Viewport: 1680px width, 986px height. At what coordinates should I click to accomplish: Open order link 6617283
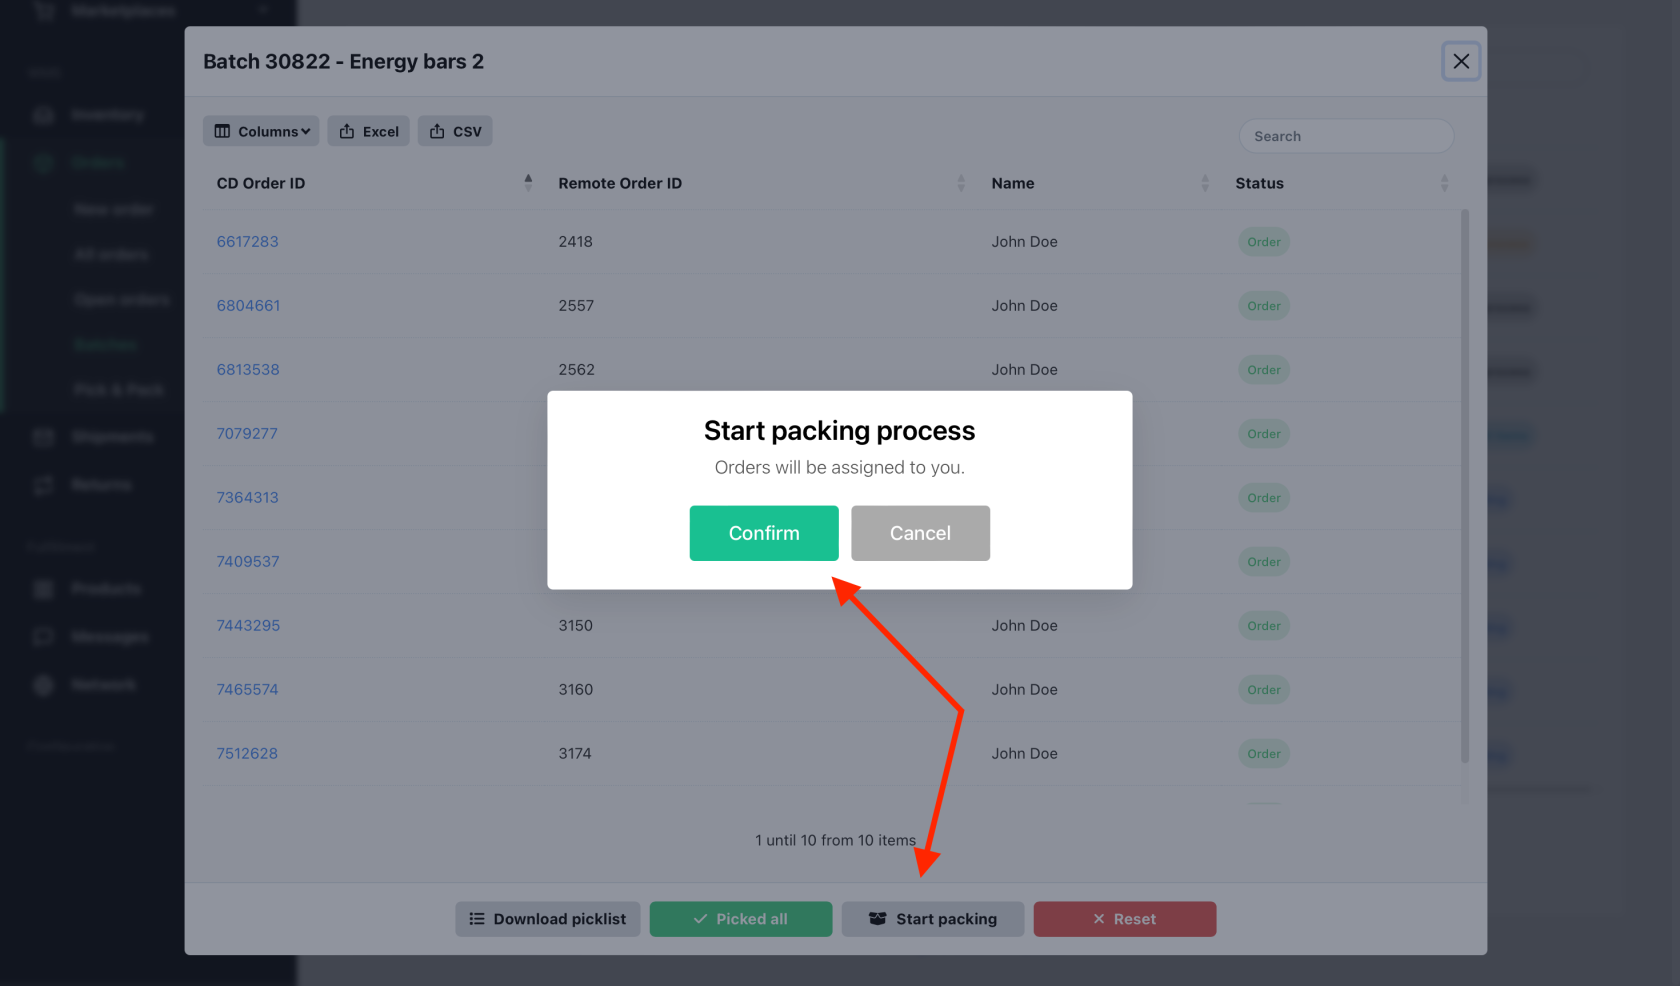point(248,241)
